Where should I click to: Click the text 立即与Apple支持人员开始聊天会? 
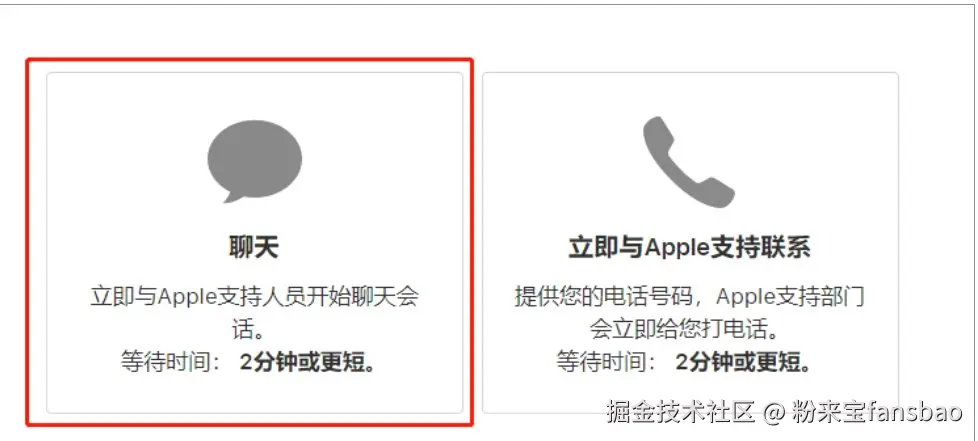[254, 297]
